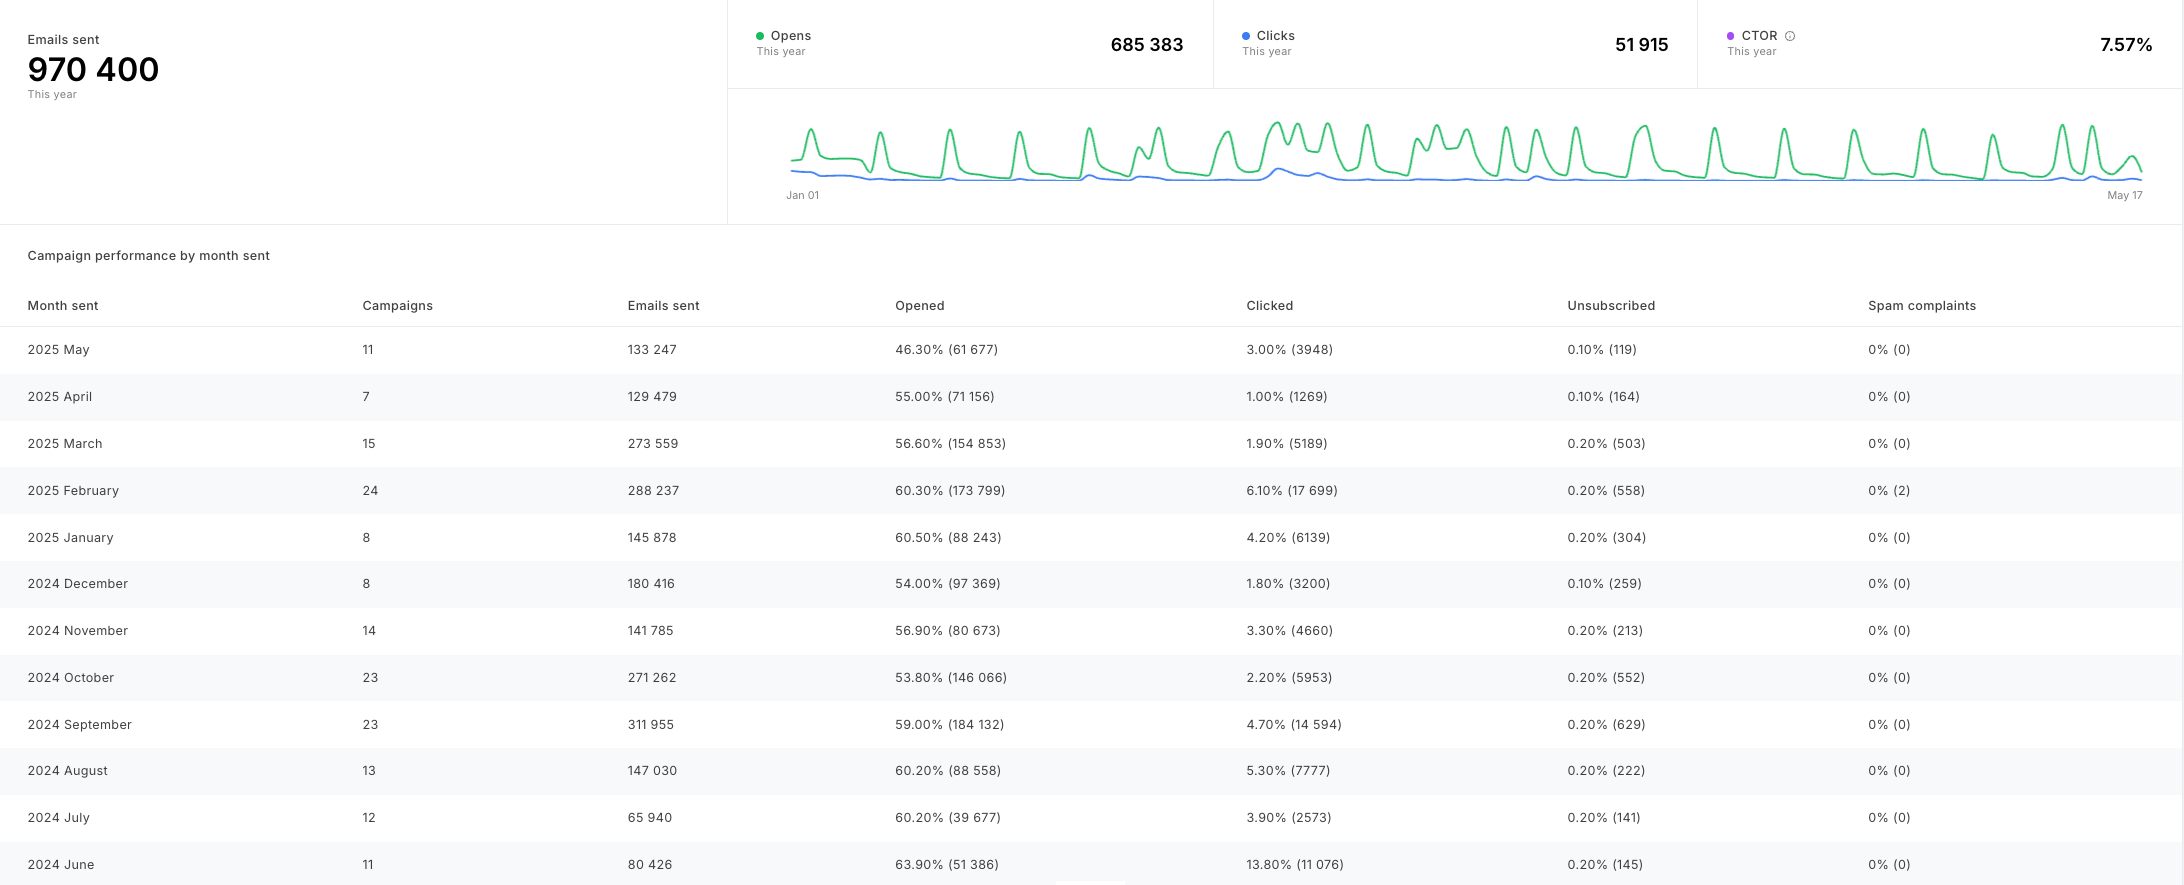Viewport: 2184px width, 885px height.
Task: Click the Campaigns column header
Action: click(397, 306)
